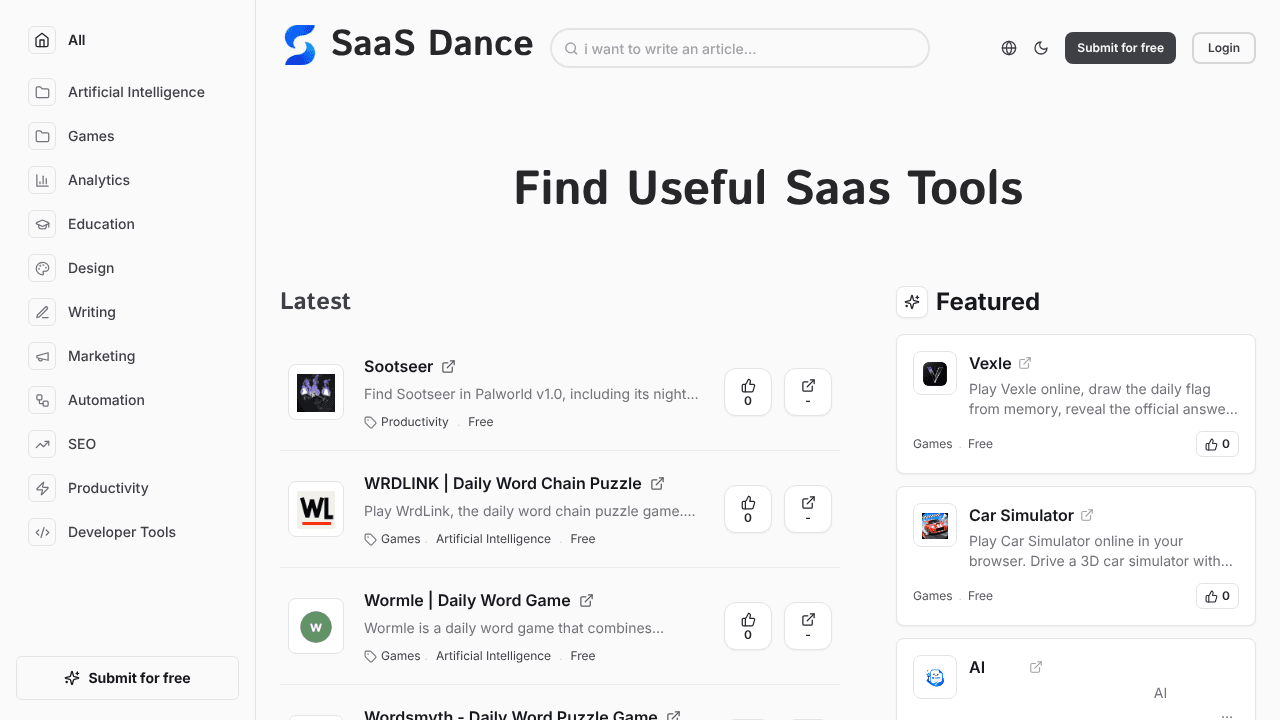Select the SEO category label
The height and width of the screenshot is (720, 1280).
[82, 444]
